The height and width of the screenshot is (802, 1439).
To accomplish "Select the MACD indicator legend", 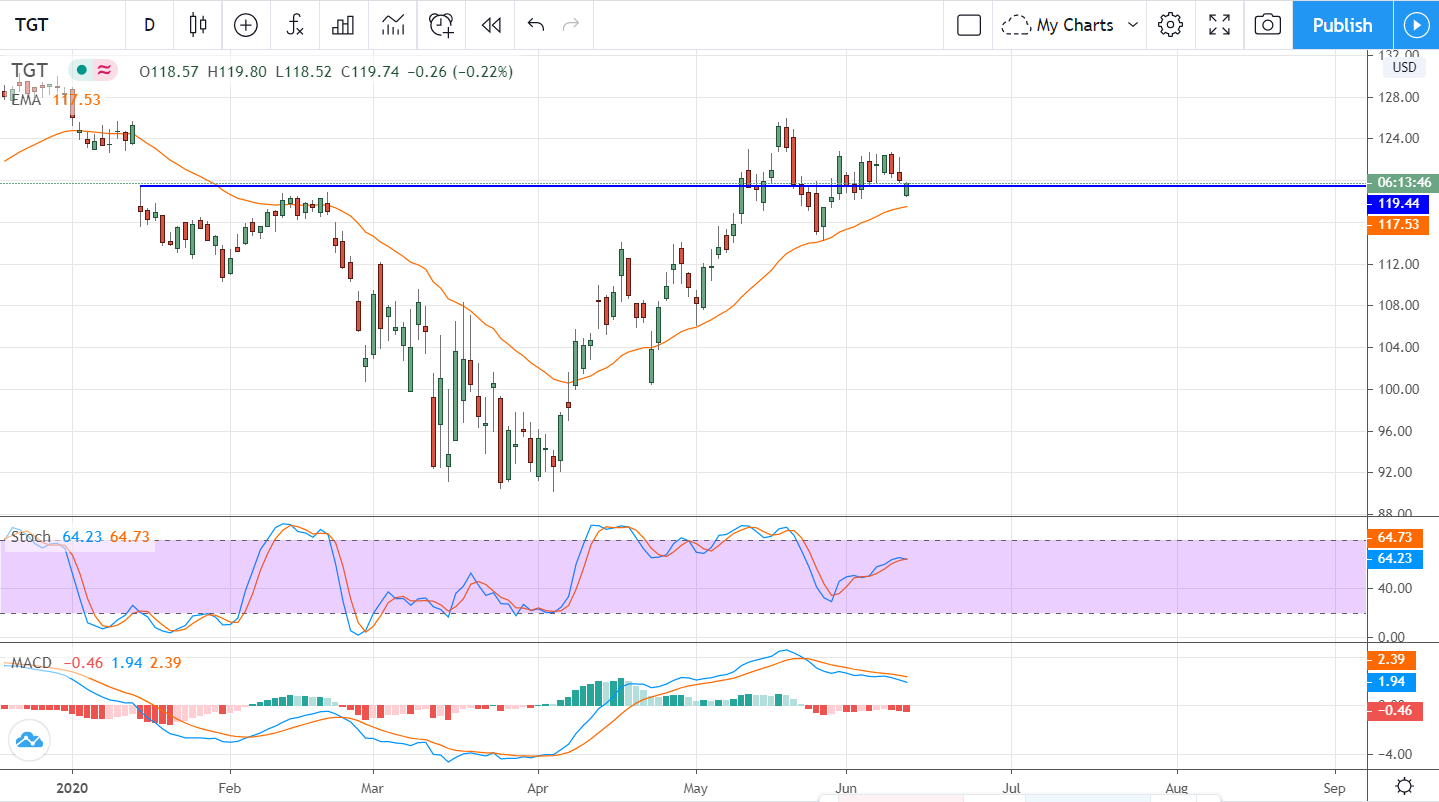I will pyautogui.click(x=96, y=662).
